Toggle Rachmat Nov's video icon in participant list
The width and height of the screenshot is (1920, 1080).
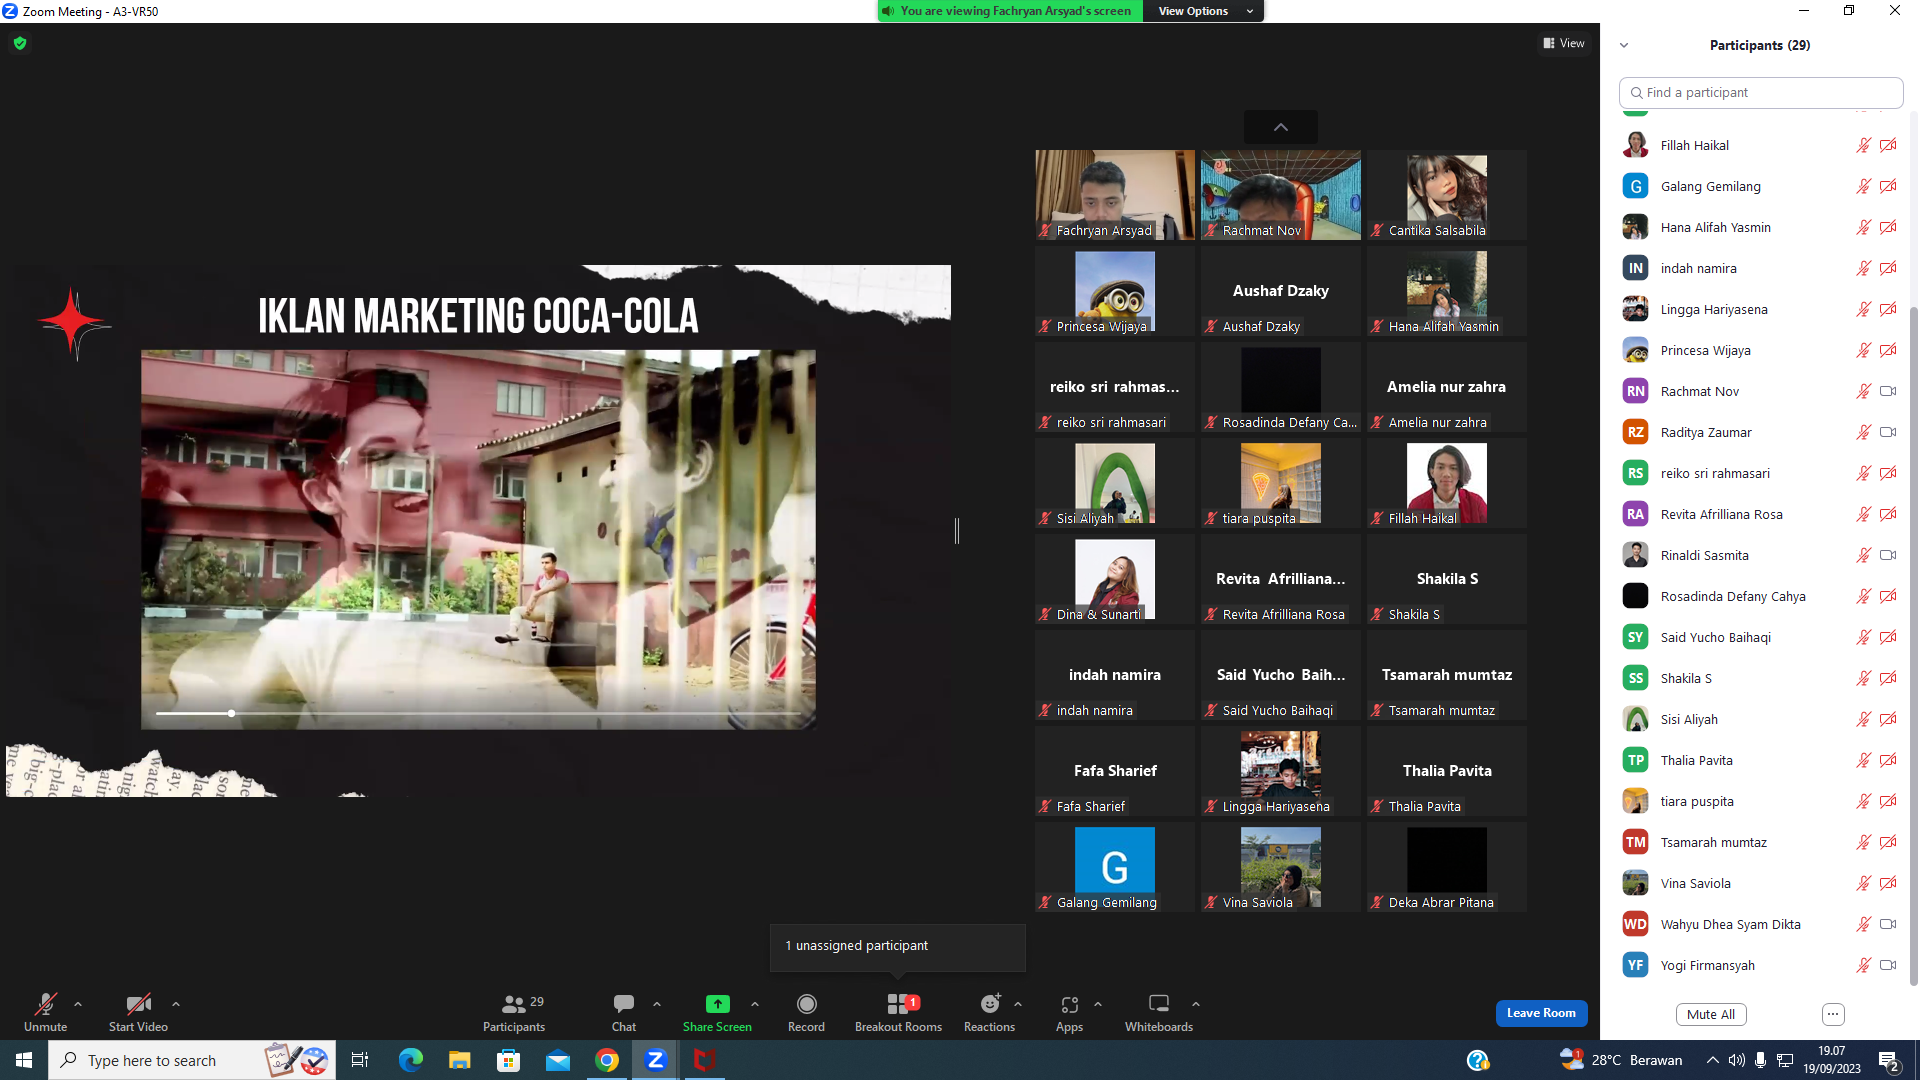[x=1888, y=391]
